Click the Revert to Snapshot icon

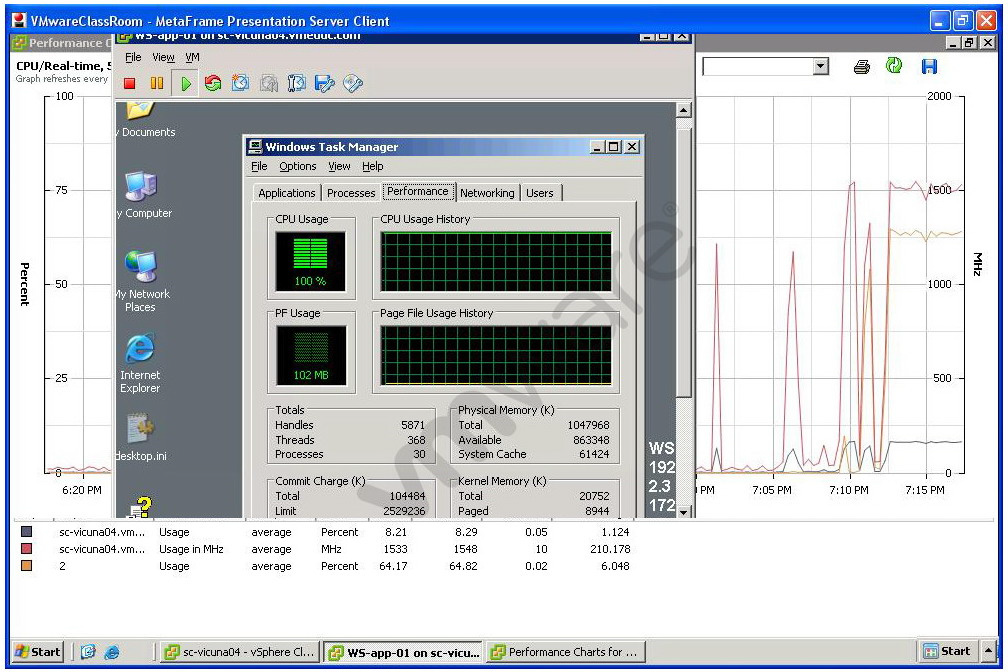pos(269,84)
